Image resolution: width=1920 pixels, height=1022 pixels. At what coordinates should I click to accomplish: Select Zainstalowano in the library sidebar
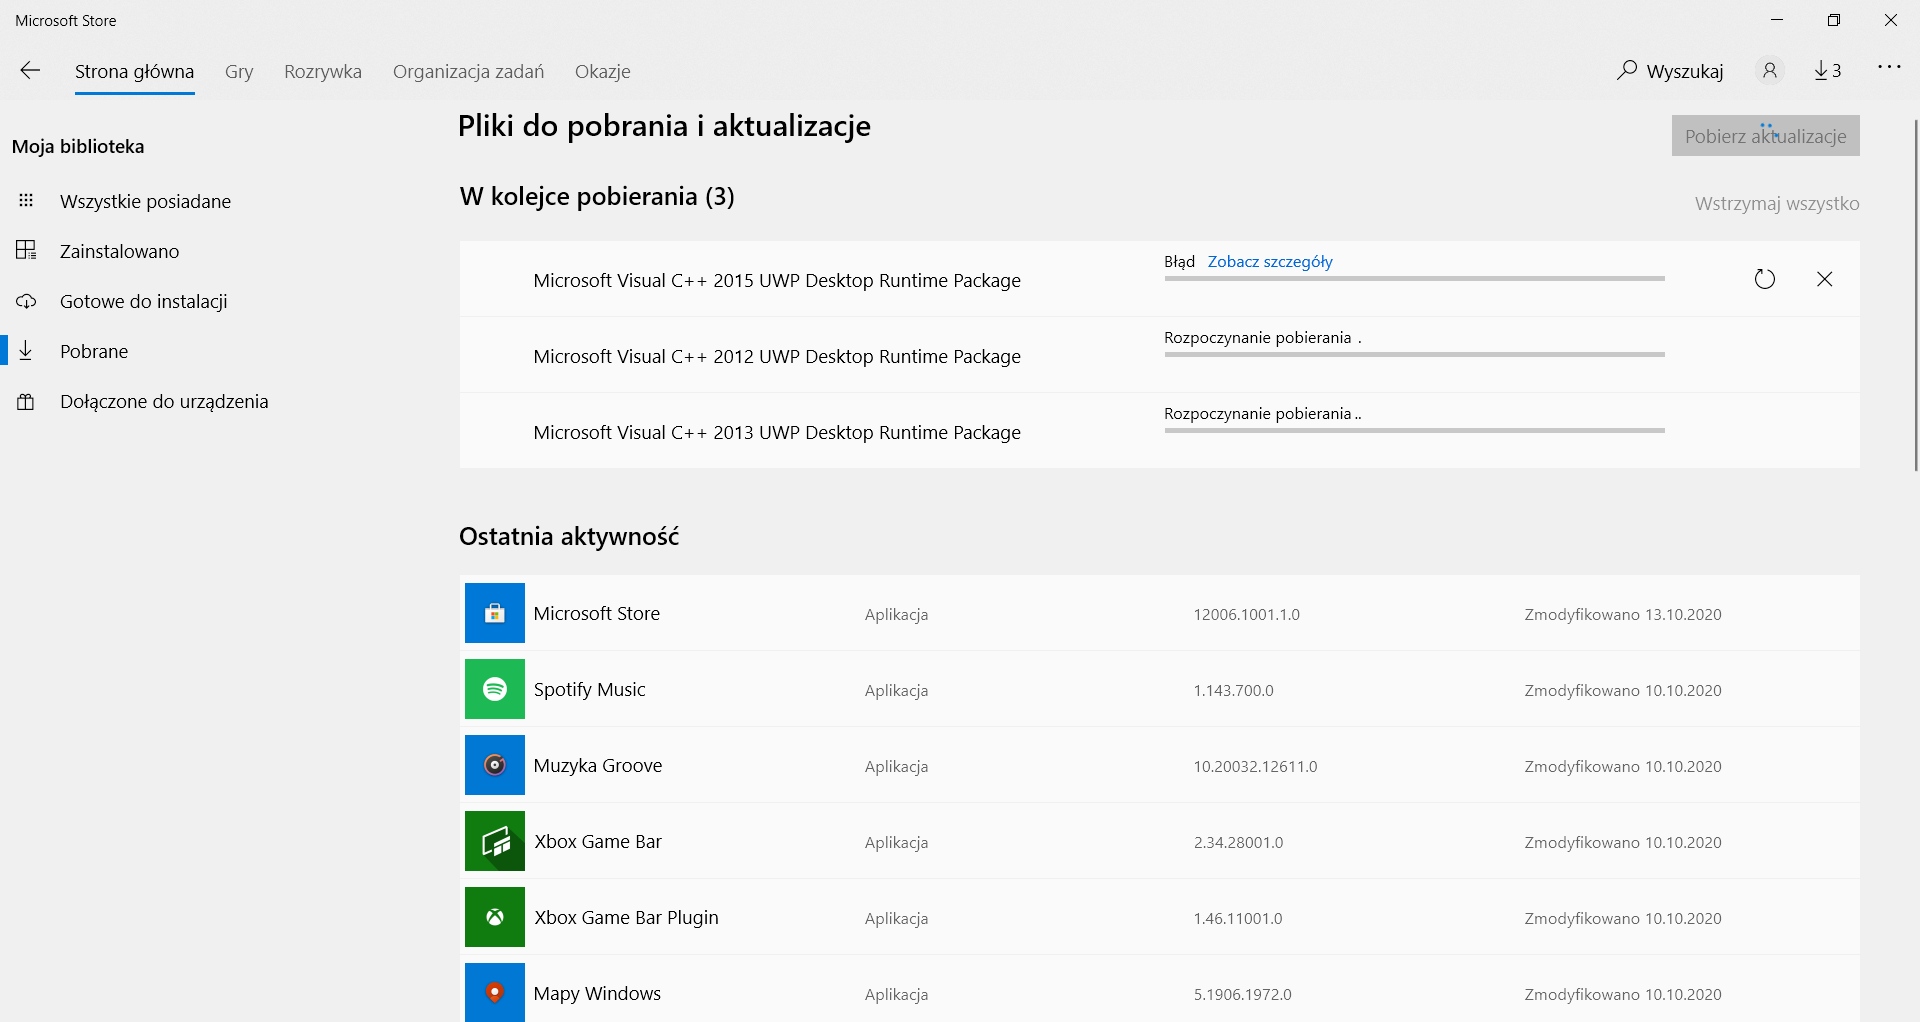[120, 251]
